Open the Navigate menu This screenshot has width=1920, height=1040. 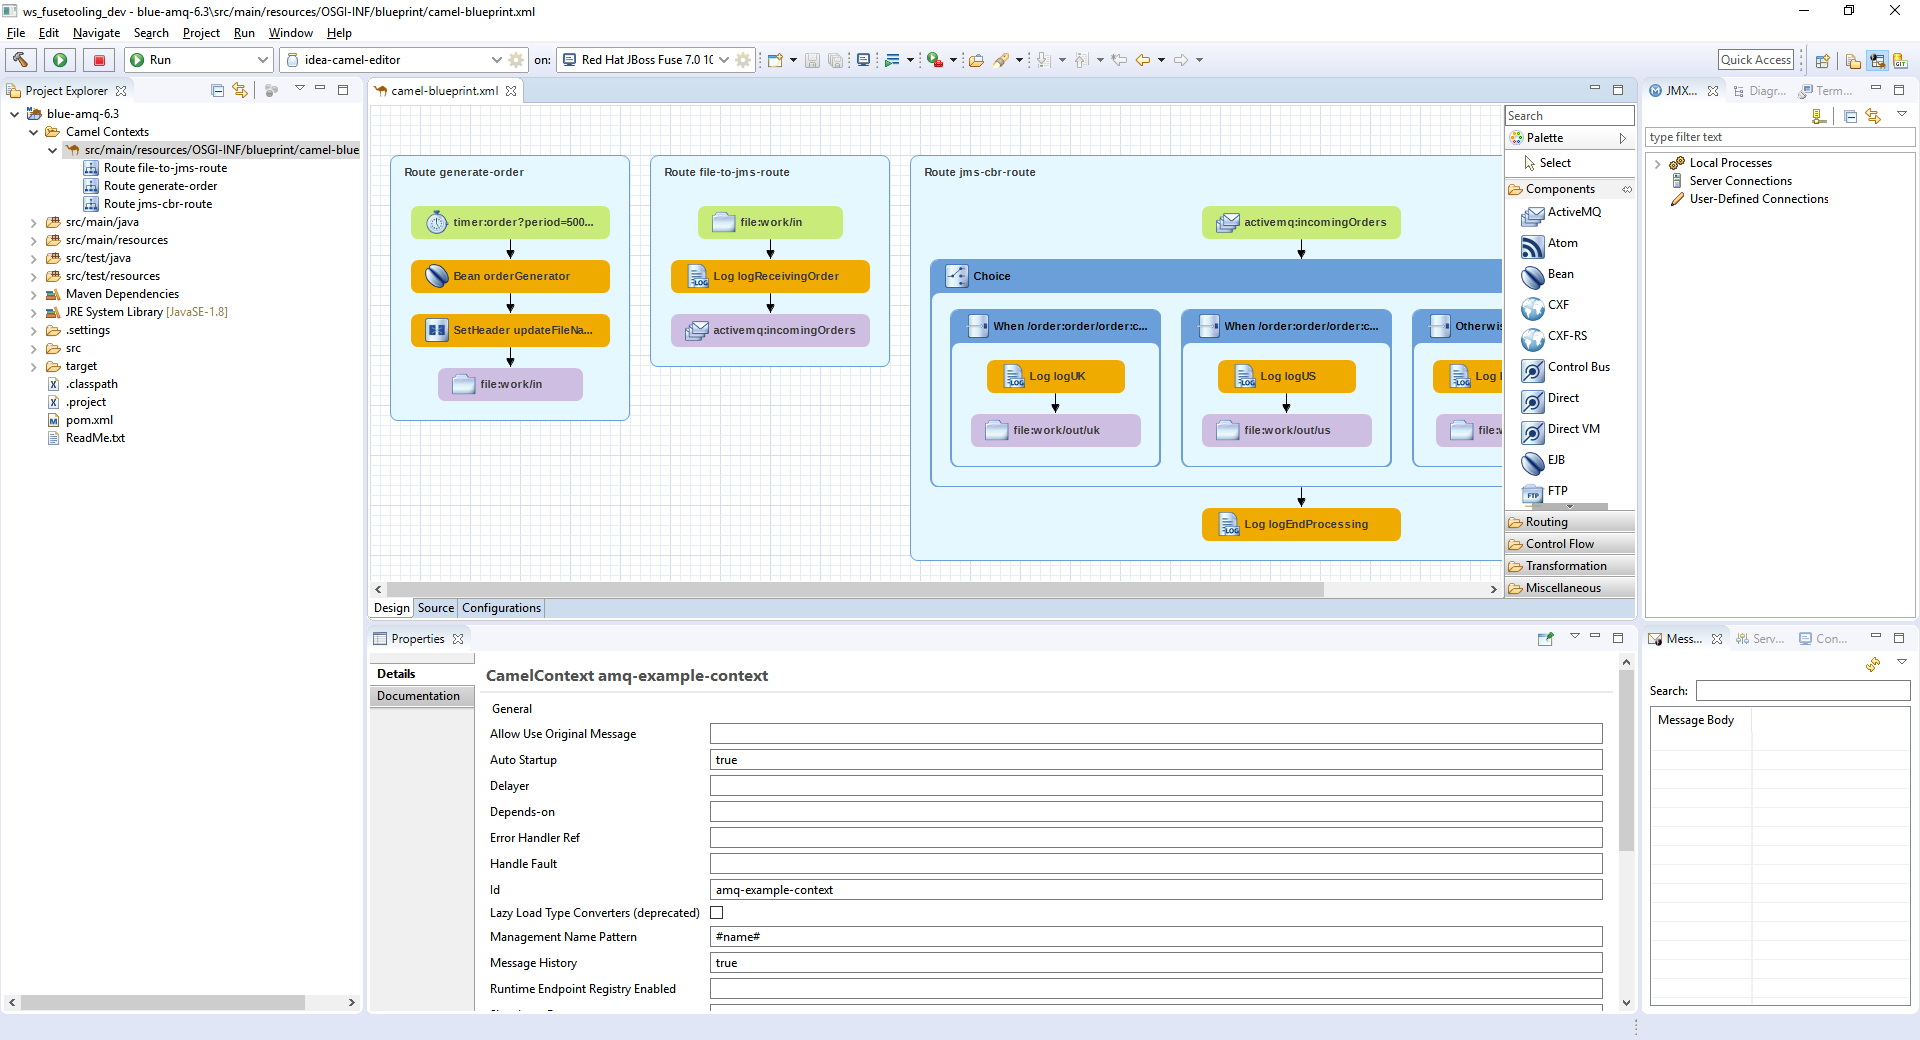96,33
